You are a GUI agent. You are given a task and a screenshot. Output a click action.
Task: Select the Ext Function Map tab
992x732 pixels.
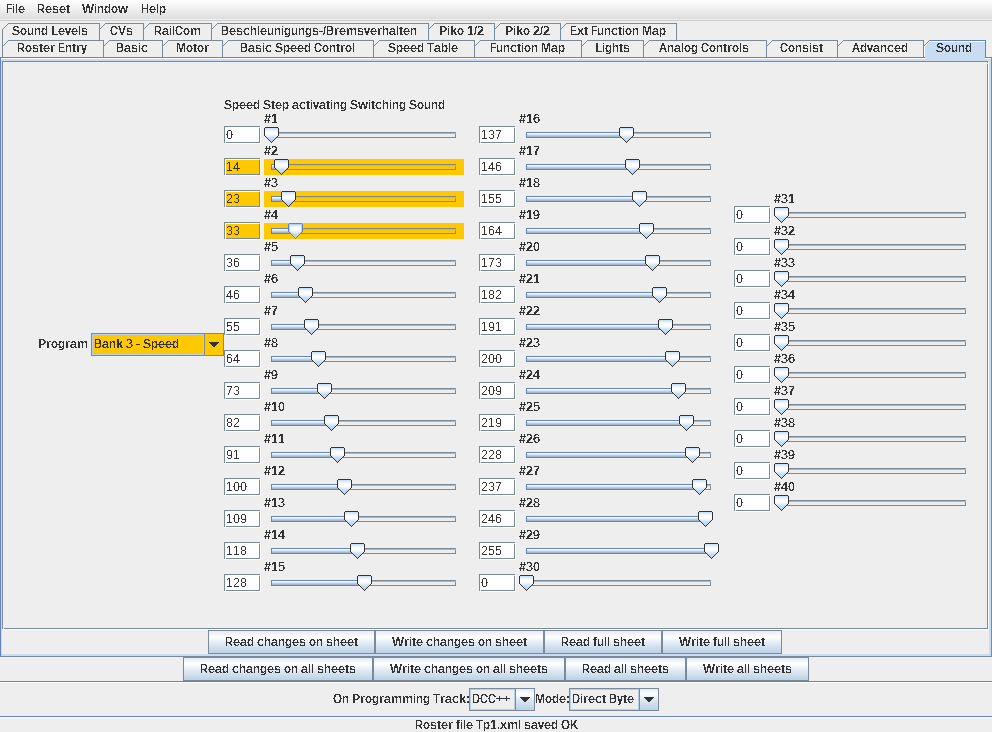618,31
